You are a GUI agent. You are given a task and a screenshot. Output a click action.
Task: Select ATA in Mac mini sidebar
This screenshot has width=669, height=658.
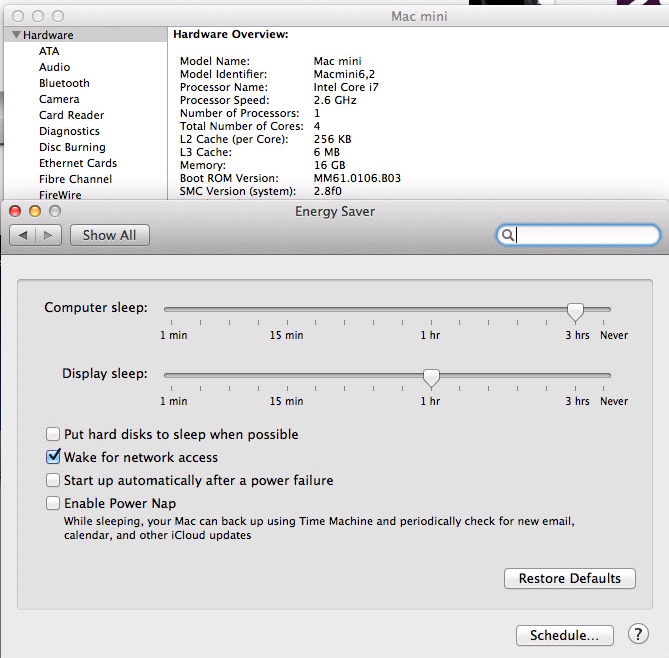[x=49, y=51]
